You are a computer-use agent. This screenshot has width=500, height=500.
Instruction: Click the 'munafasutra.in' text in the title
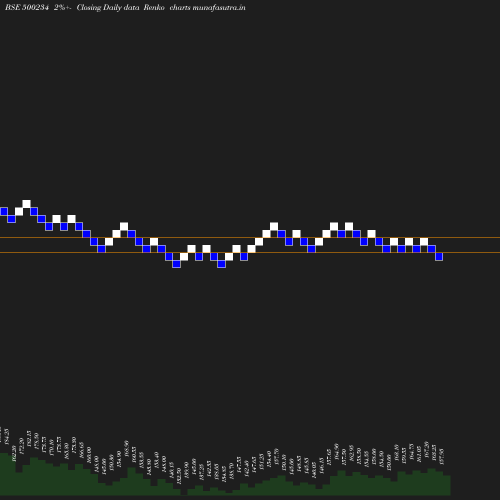click(x=219, y=7)
